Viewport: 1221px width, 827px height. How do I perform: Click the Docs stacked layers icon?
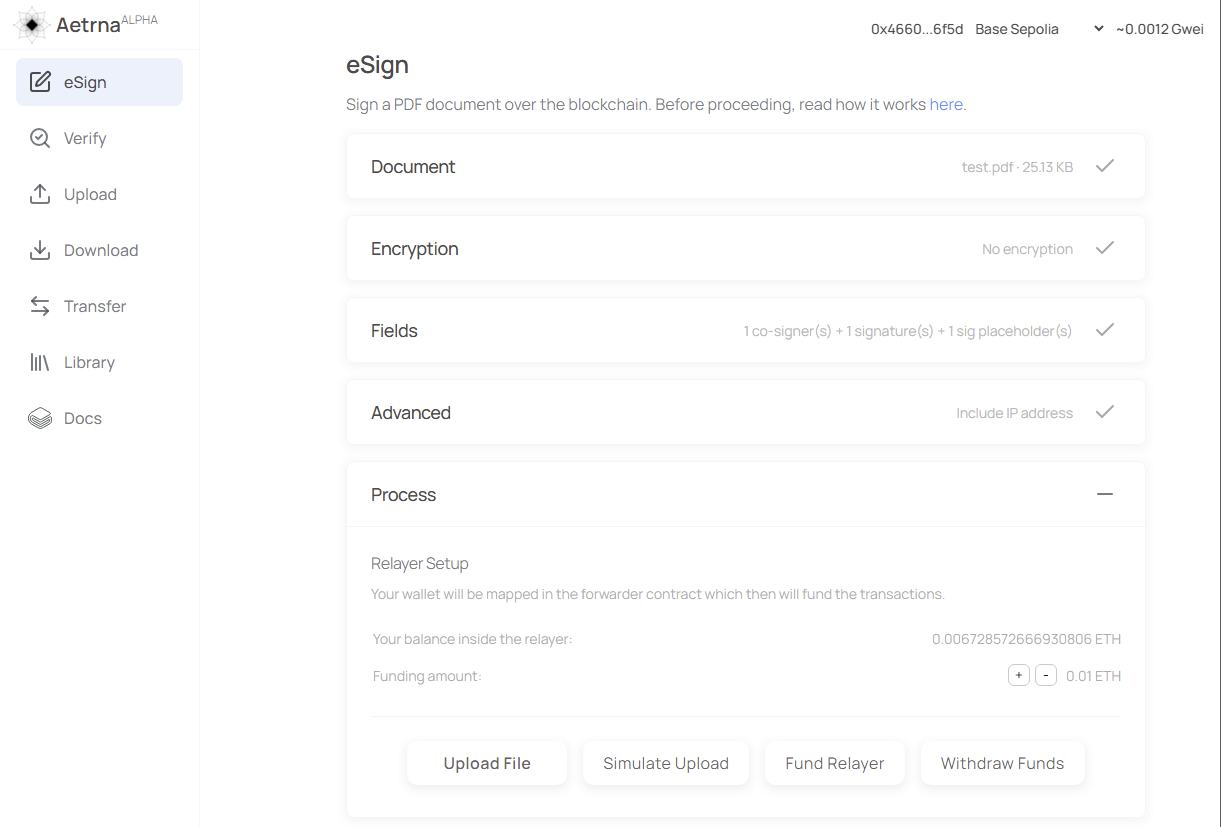[40, 418]
